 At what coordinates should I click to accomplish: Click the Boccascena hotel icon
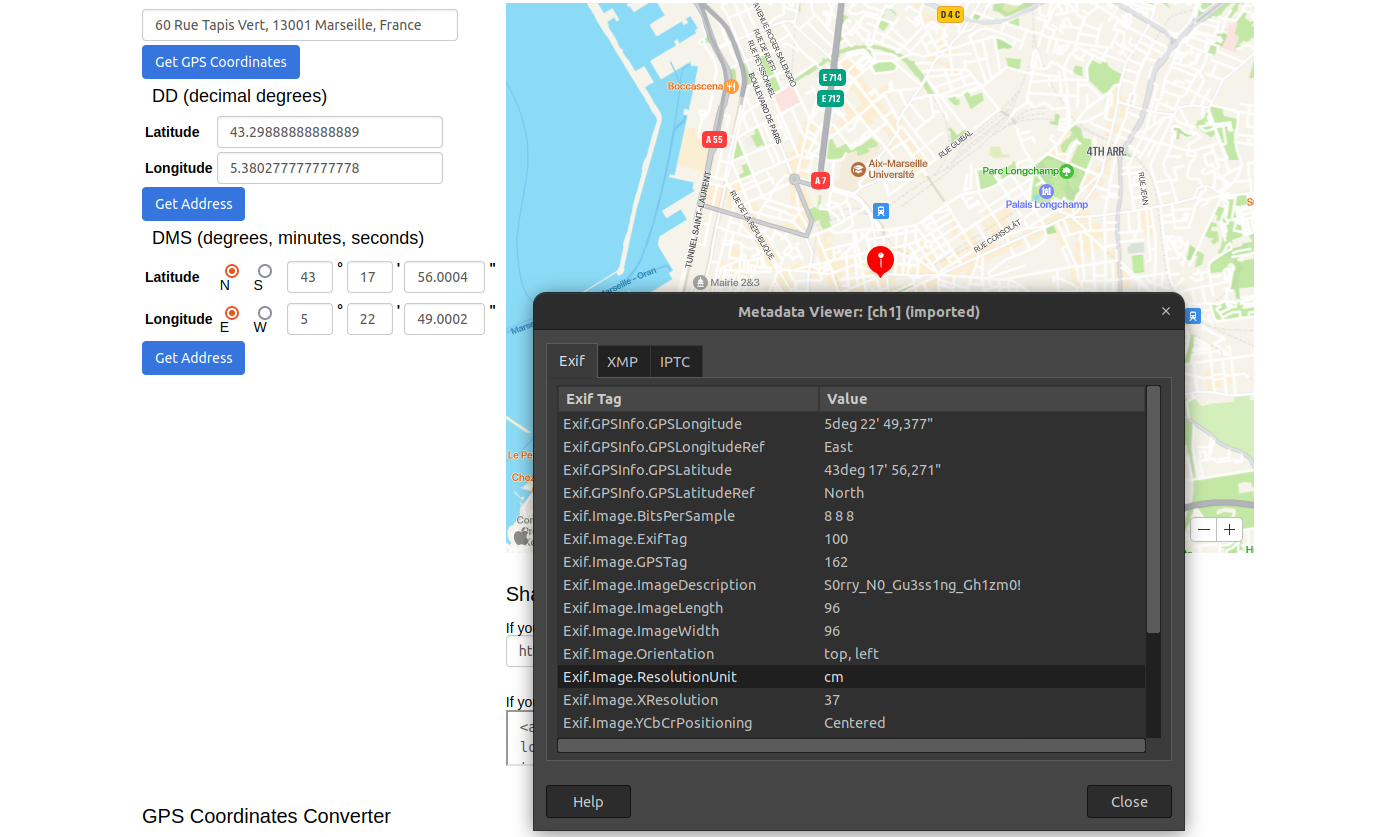point(733,86)
